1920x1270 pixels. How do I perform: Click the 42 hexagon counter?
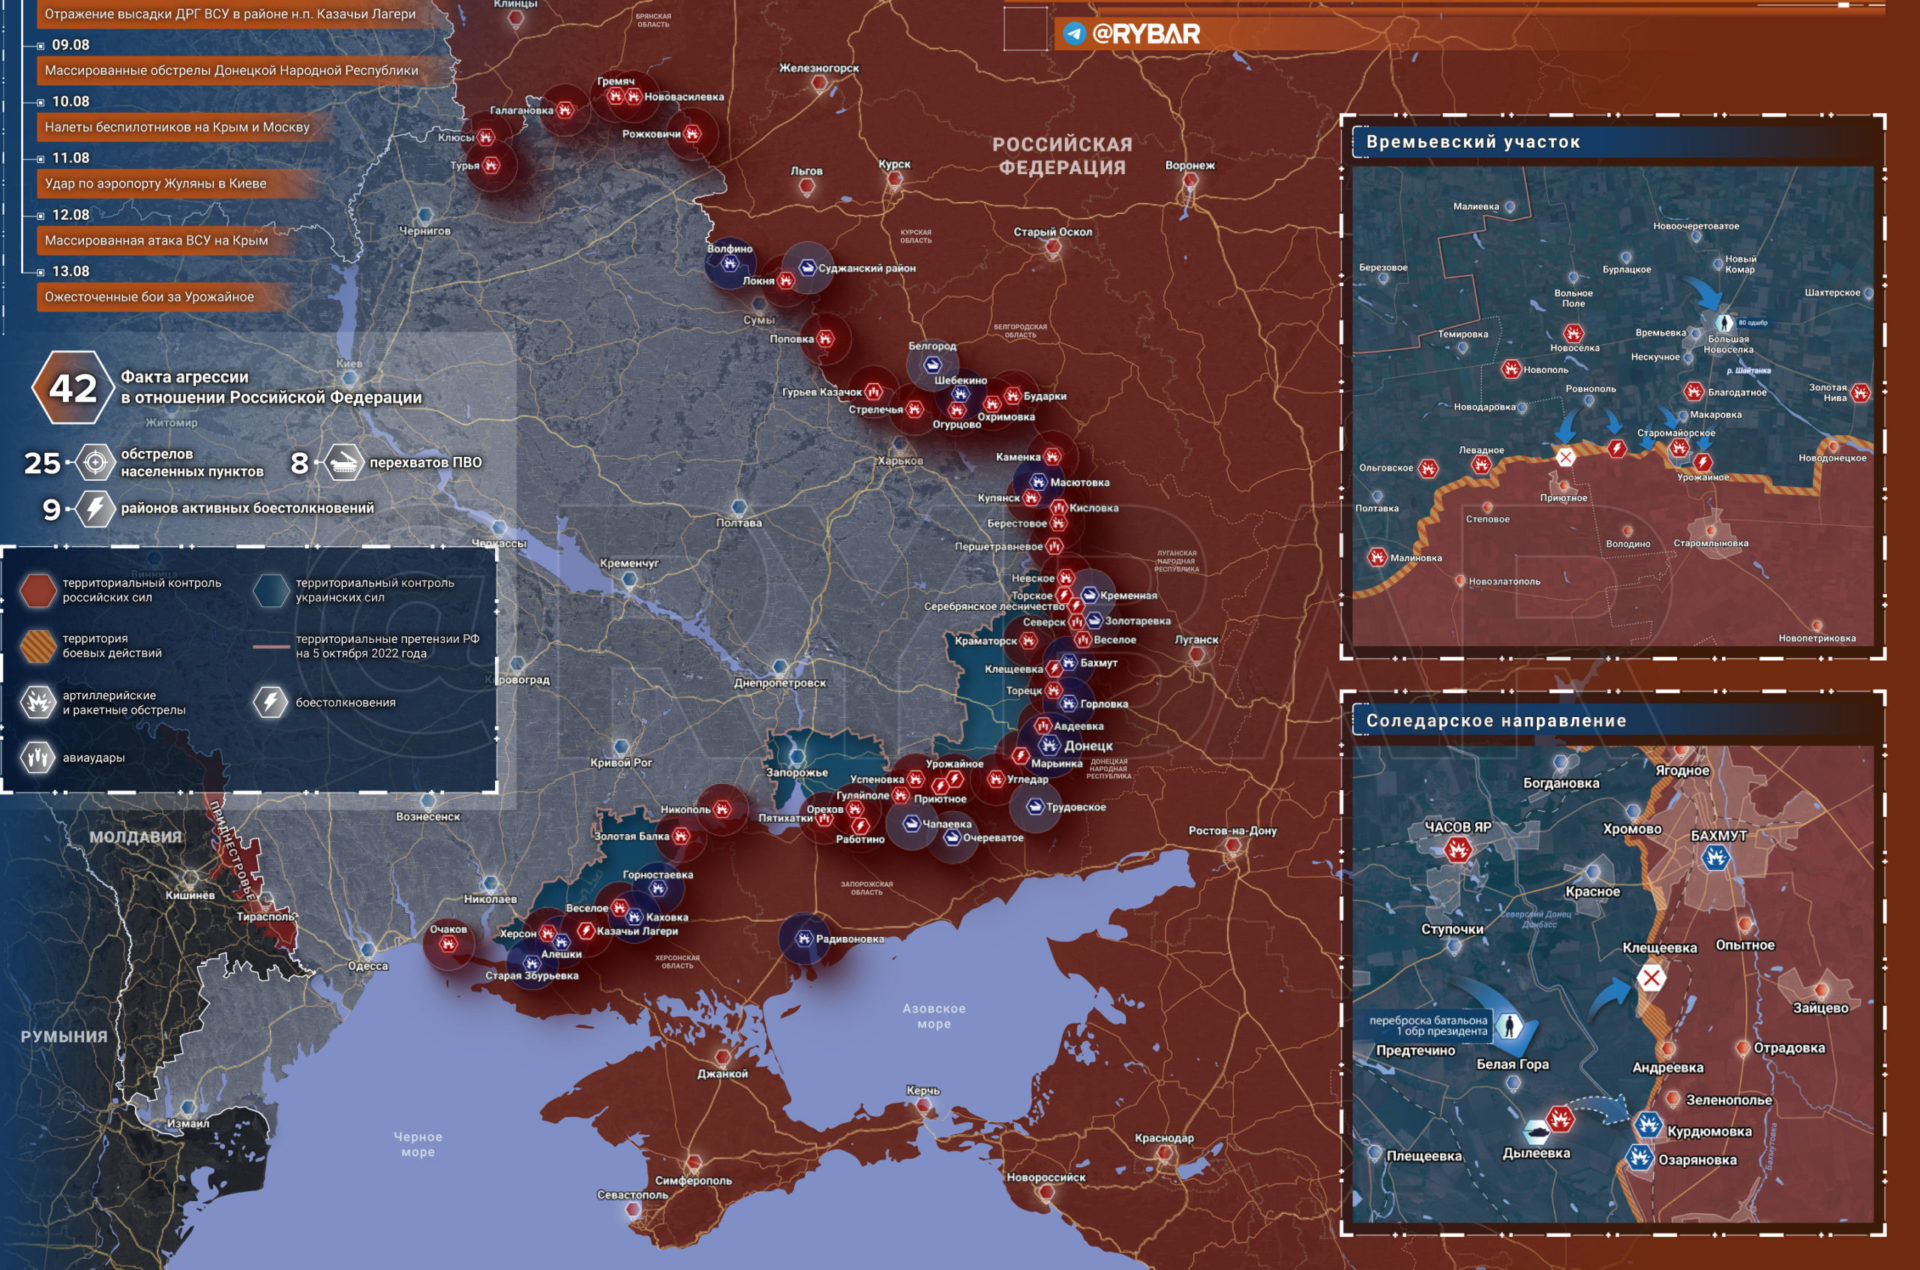click(72, 388)
